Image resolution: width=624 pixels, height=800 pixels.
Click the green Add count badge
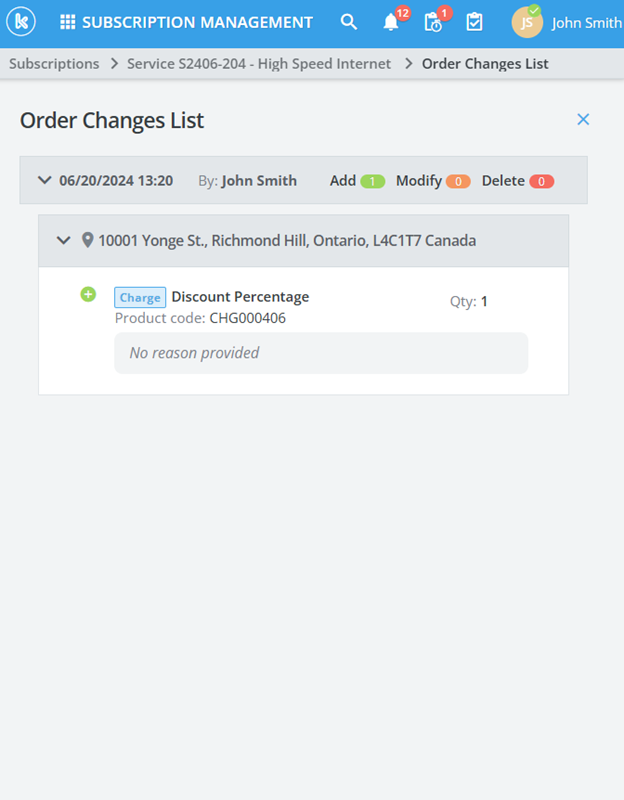tap(373, 182)
